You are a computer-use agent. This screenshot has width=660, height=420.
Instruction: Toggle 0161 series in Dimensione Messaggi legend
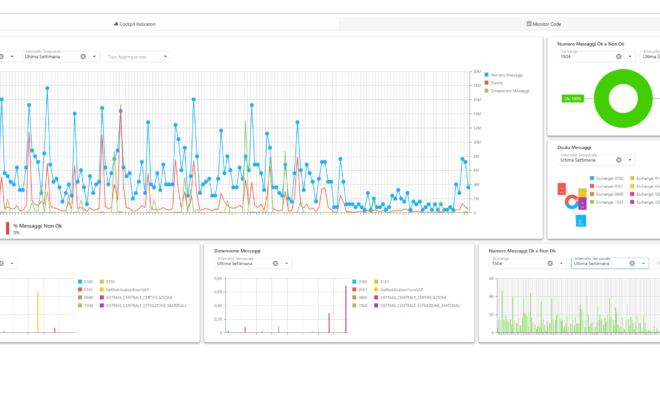pos(360,290)
